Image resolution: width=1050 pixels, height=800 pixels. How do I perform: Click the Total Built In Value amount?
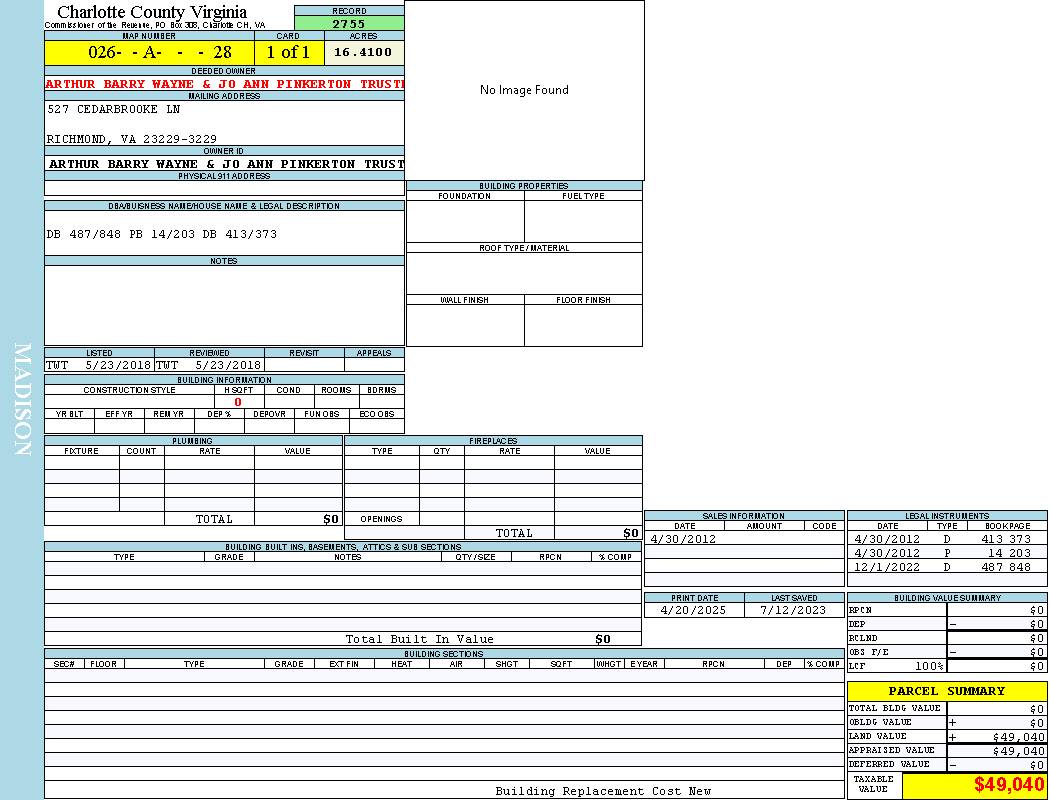point(602,639)
